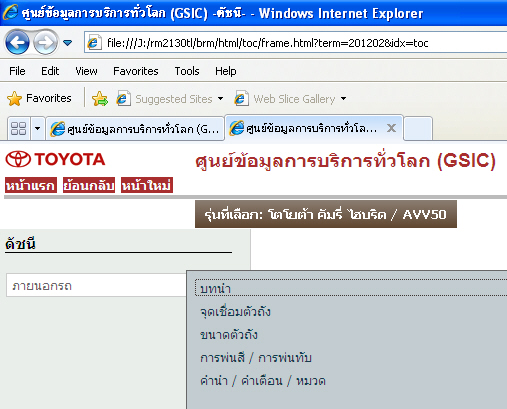
Task: Open Suggested Sites link
Action: (173, 99)
